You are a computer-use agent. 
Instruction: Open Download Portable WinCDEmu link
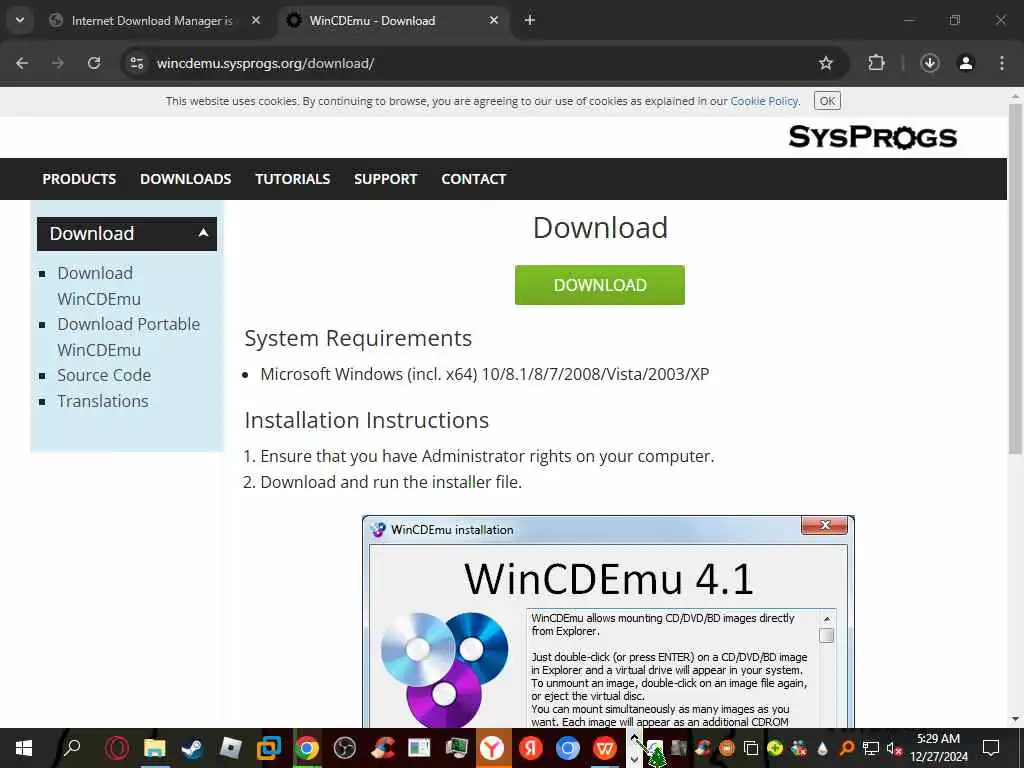coord(128,337)
